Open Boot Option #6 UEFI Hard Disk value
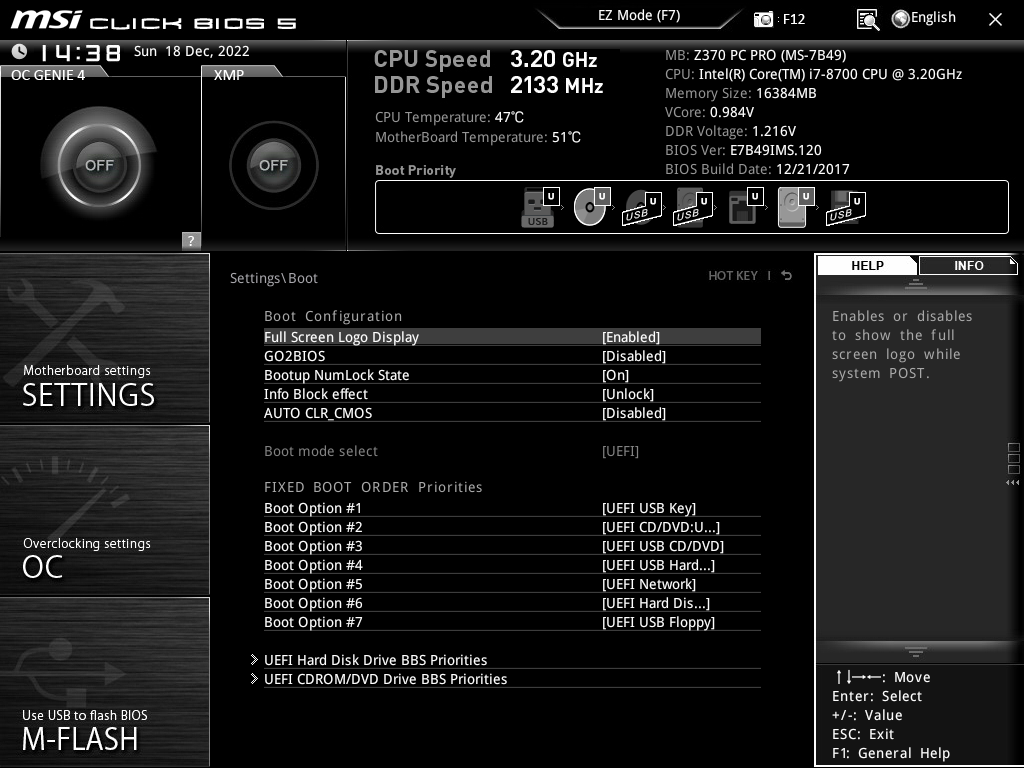1024x768 pixels. coord(656,603)
